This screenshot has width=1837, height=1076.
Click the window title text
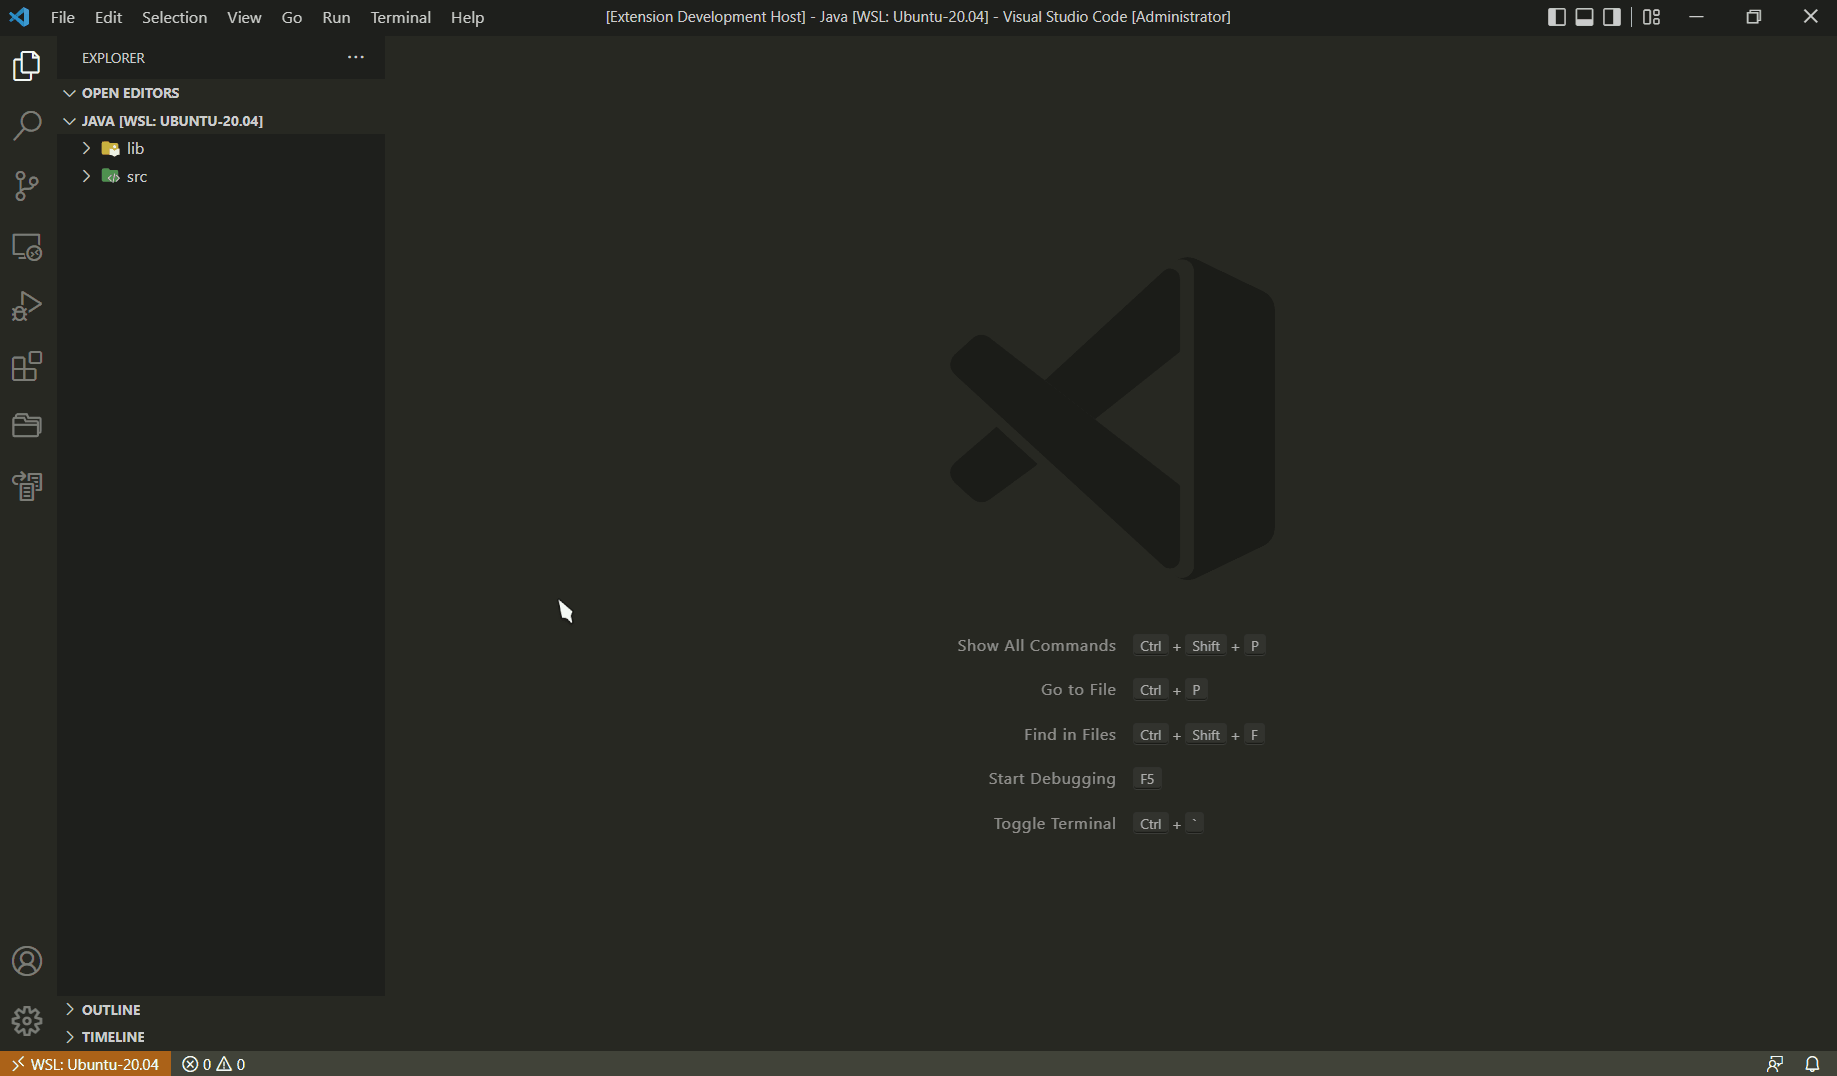(918, 17)
